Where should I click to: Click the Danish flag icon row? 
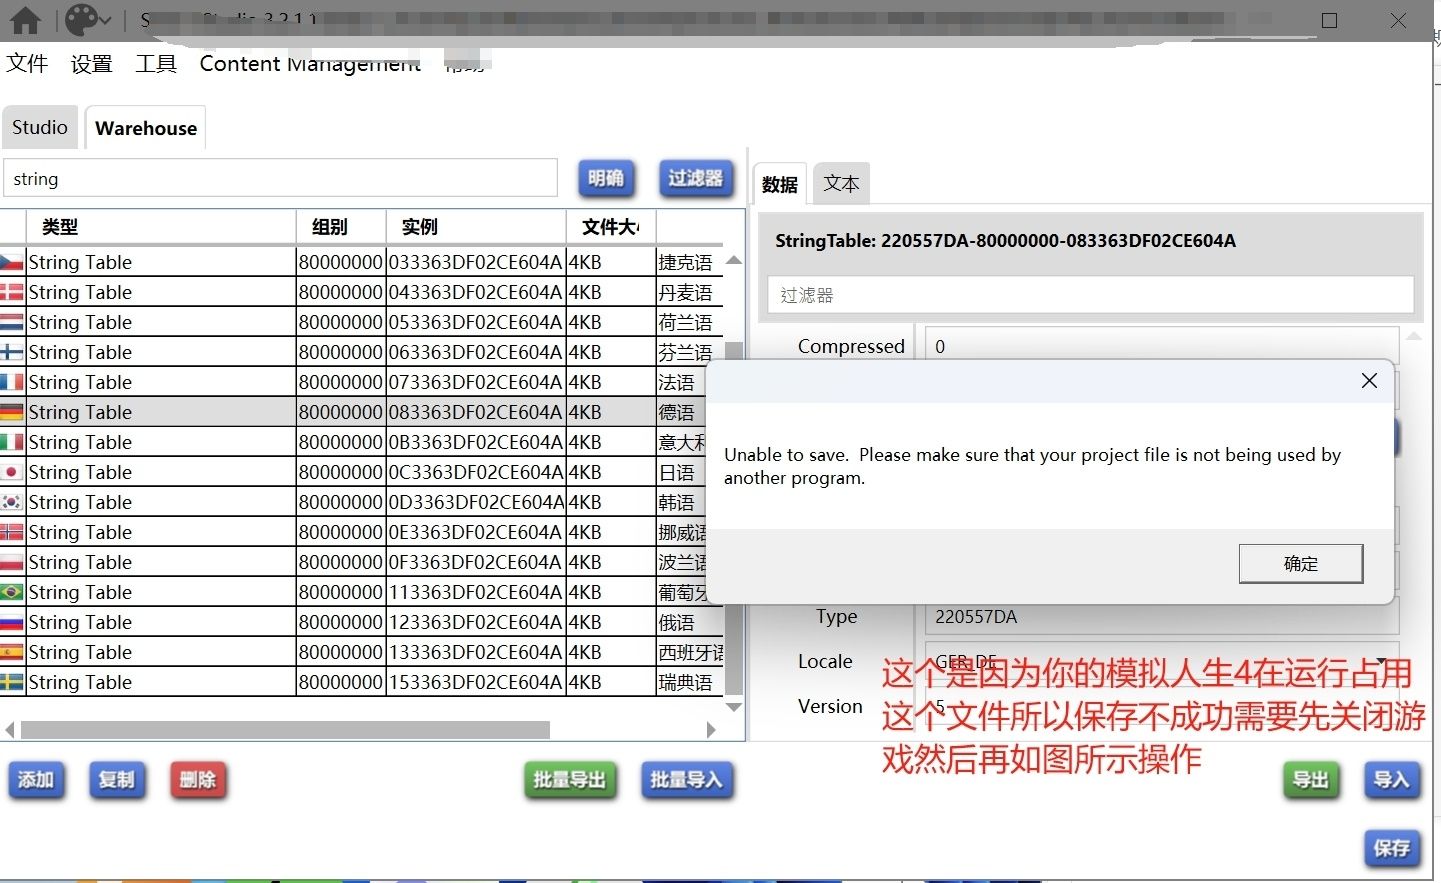pos(12,292)
